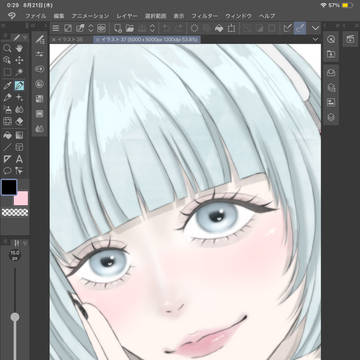The width and height of the screenshot is (360, 360).
Task: Select the Eraser tool
Action: [x=19, y=121]
